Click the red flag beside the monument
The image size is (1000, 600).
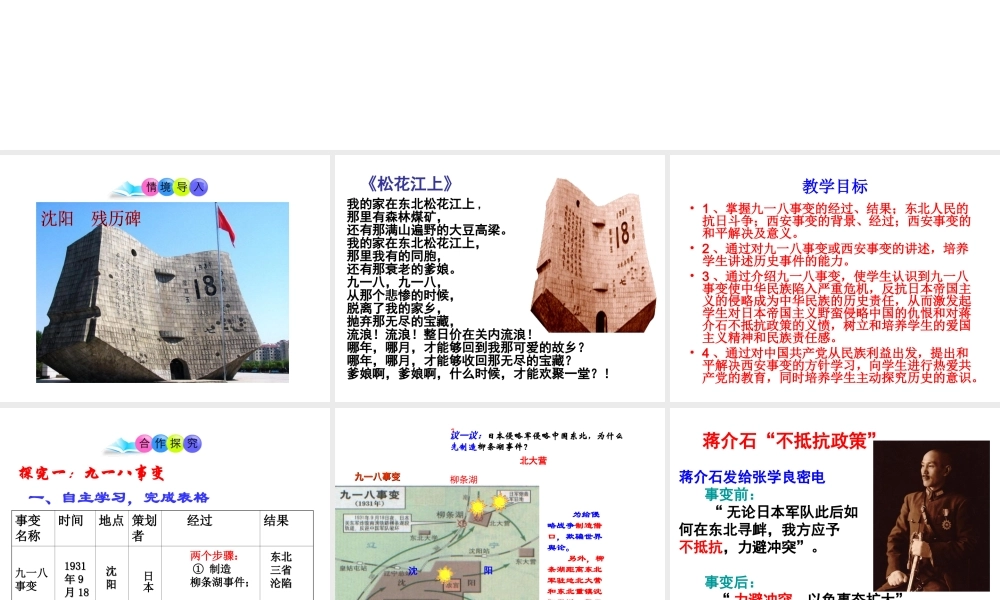coord(226,225)
